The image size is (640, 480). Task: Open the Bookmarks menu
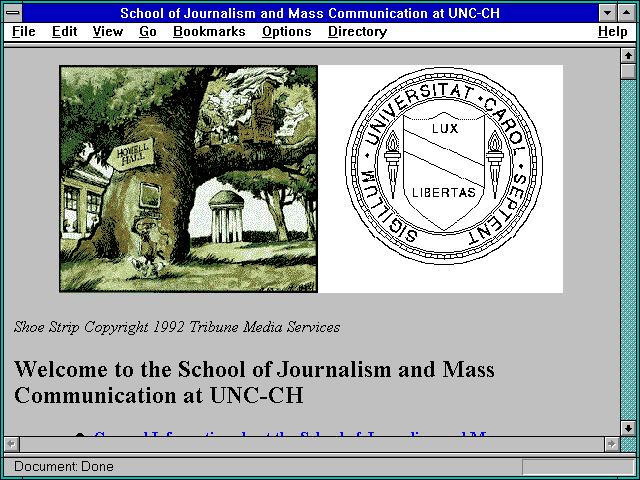point(209,32)
